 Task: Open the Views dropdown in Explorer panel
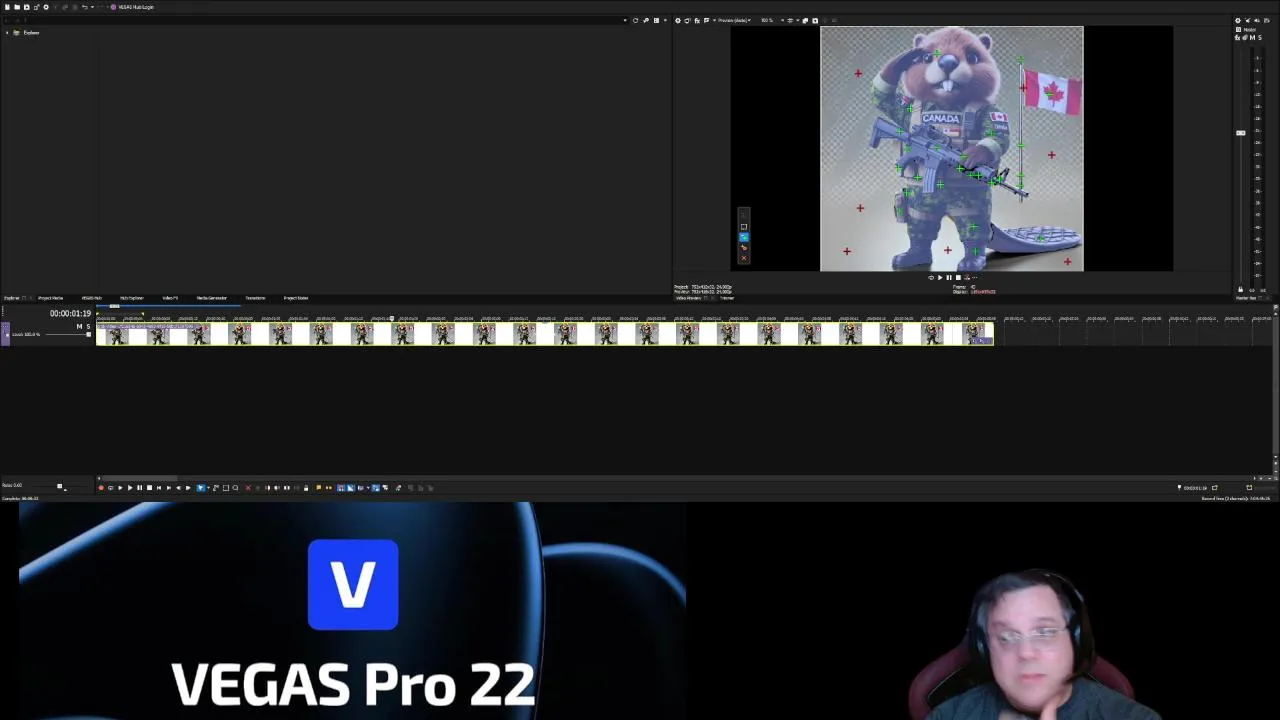point(657,20)
